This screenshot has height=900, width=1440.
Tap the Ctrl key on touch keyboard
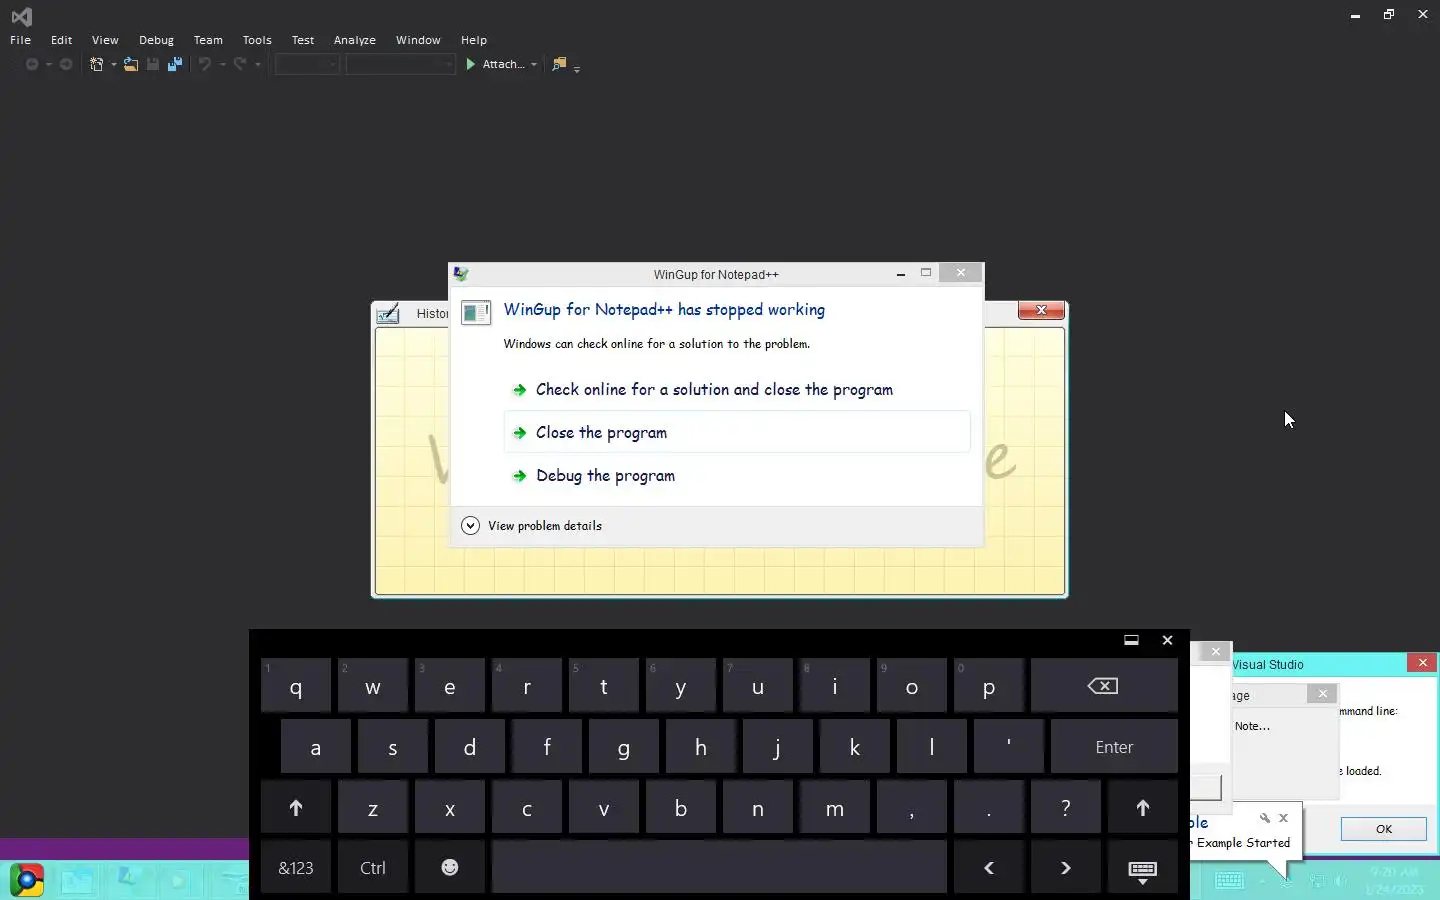point(373,868)
